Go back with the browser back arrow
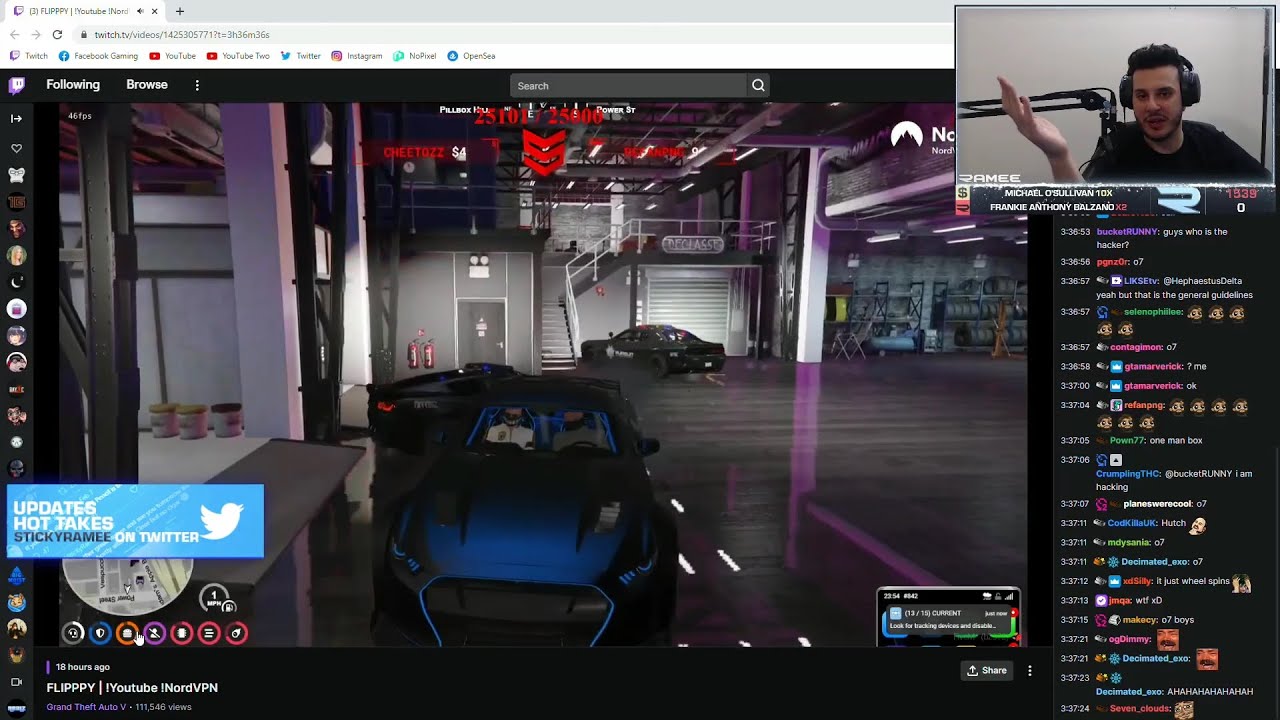Screen dimensions: 1280x720 point(14,34)
